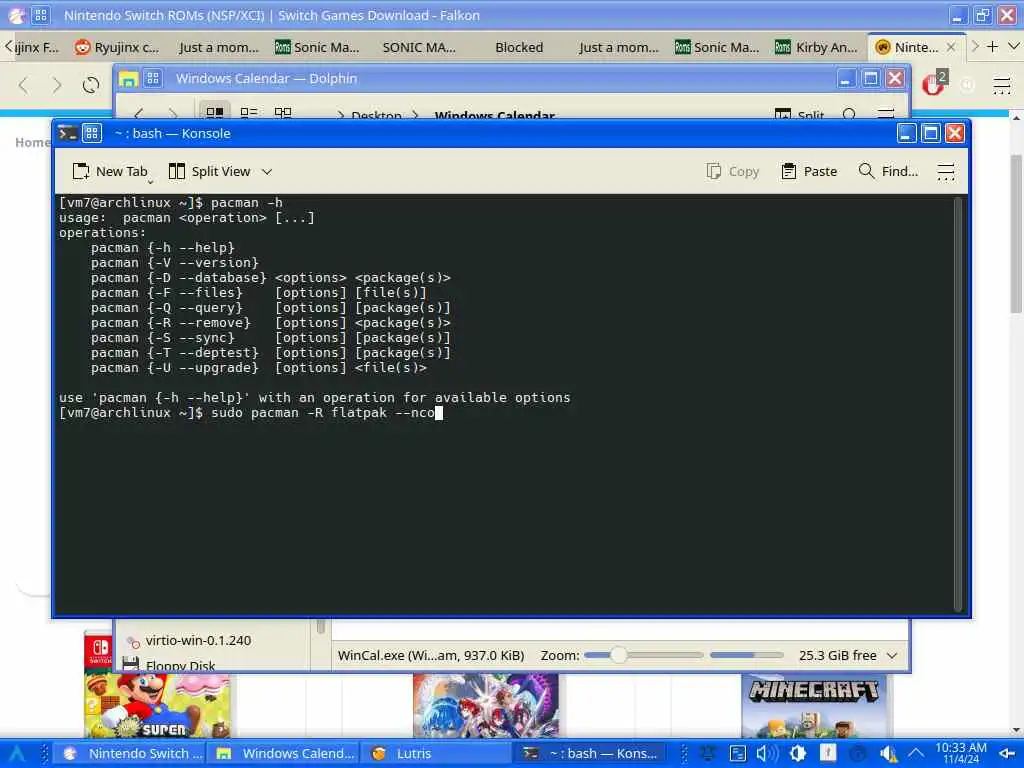Click Paste in Konsole toolbar
The image size is (1024, 768).
click(809, 171)
